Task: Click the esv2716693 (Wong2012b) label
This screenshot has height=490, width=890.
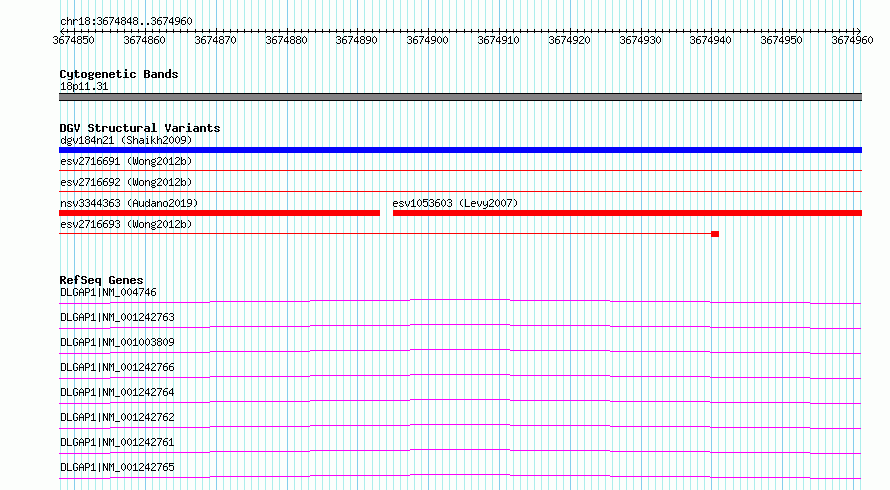Action: 126,224
